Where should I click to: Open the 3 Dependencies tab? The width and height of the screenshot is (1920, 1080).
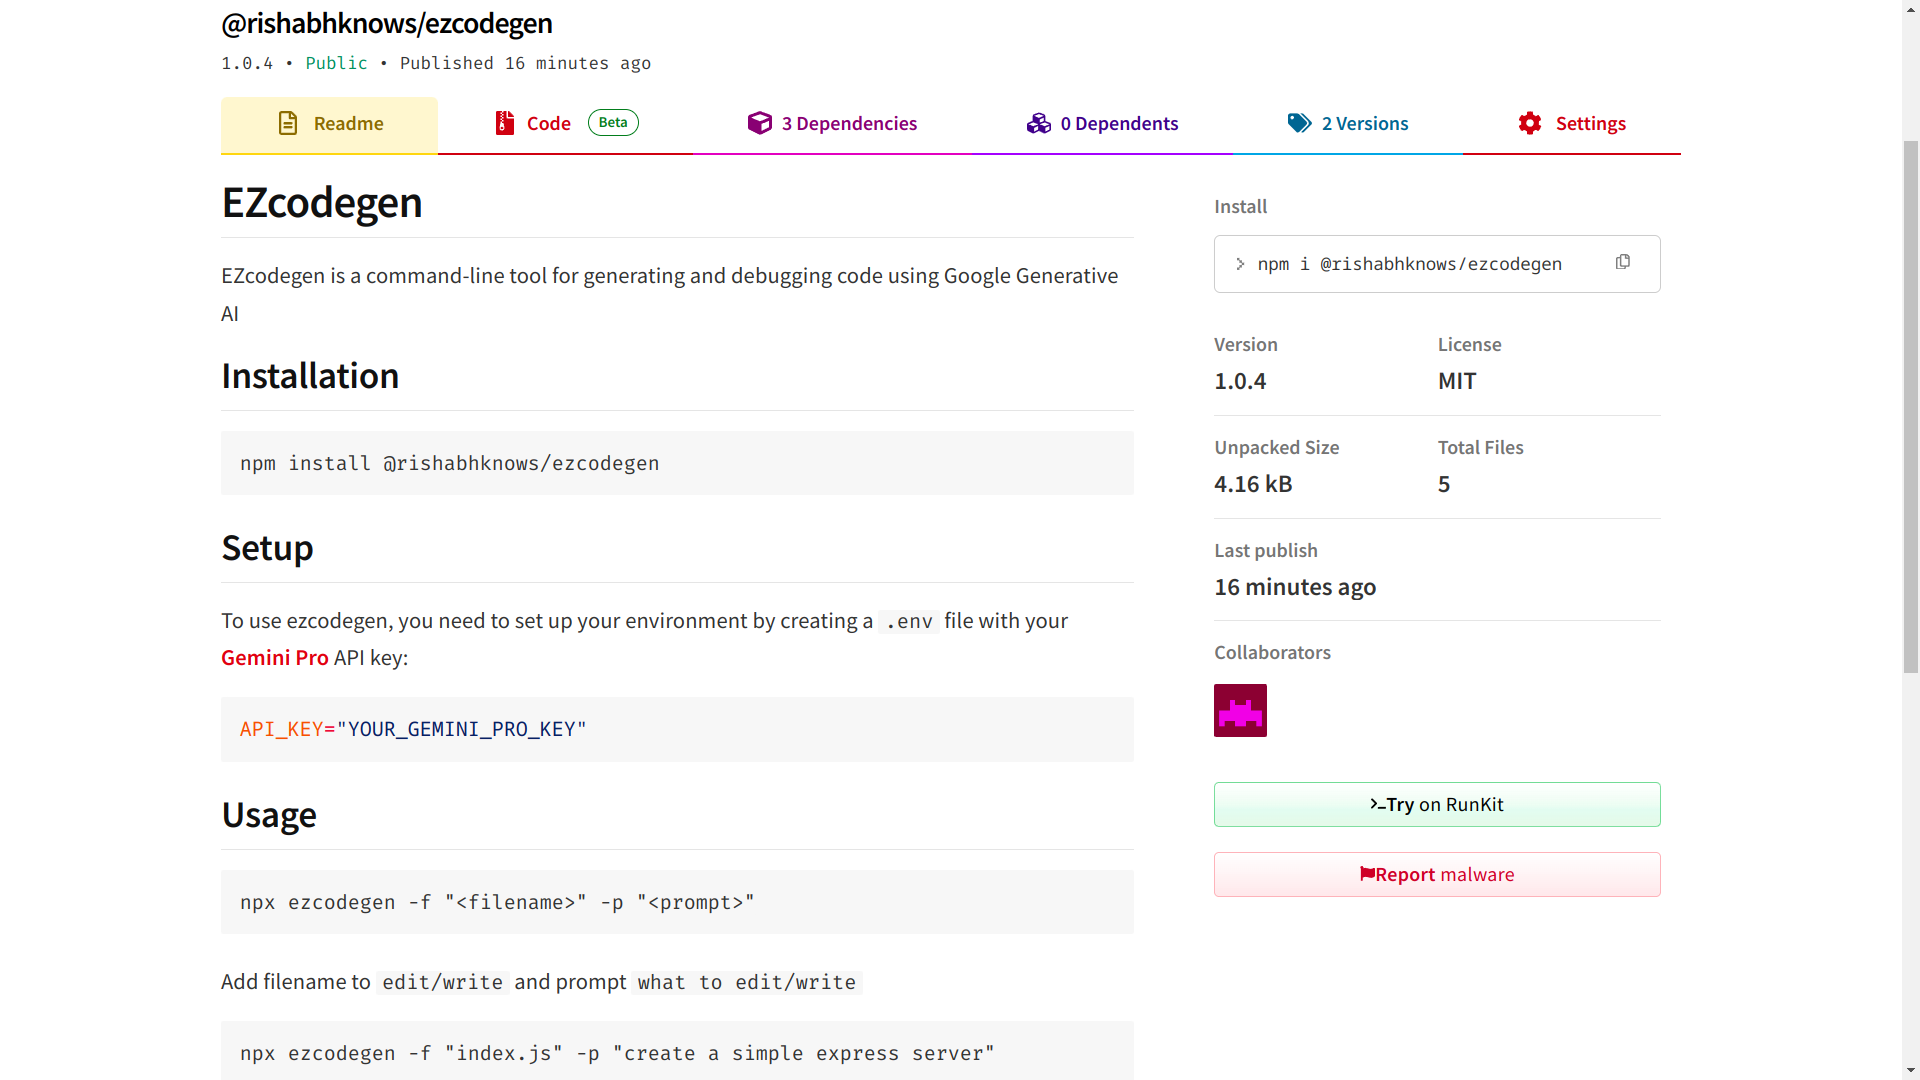849,124
